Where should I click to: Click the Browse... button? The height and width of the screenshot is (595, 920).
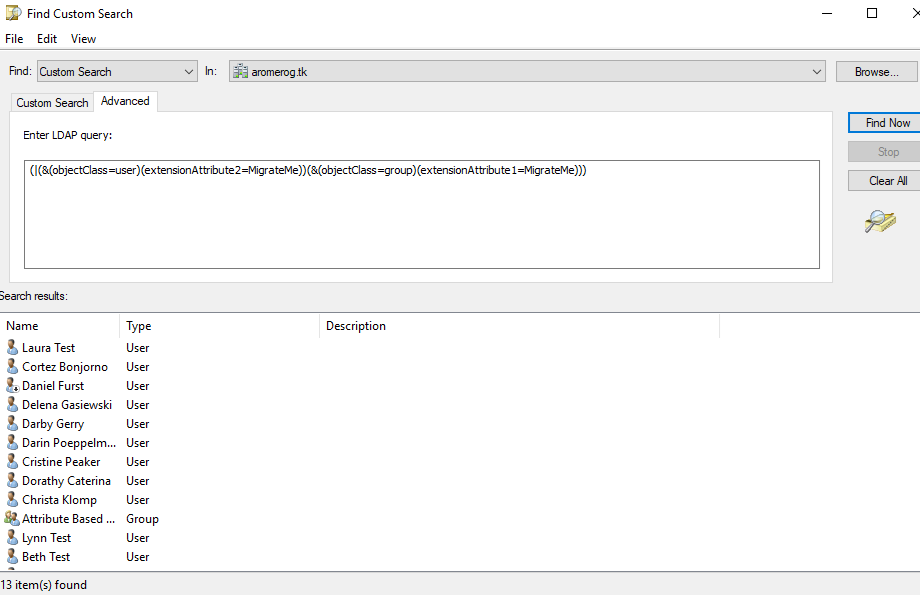pos(876,72)
